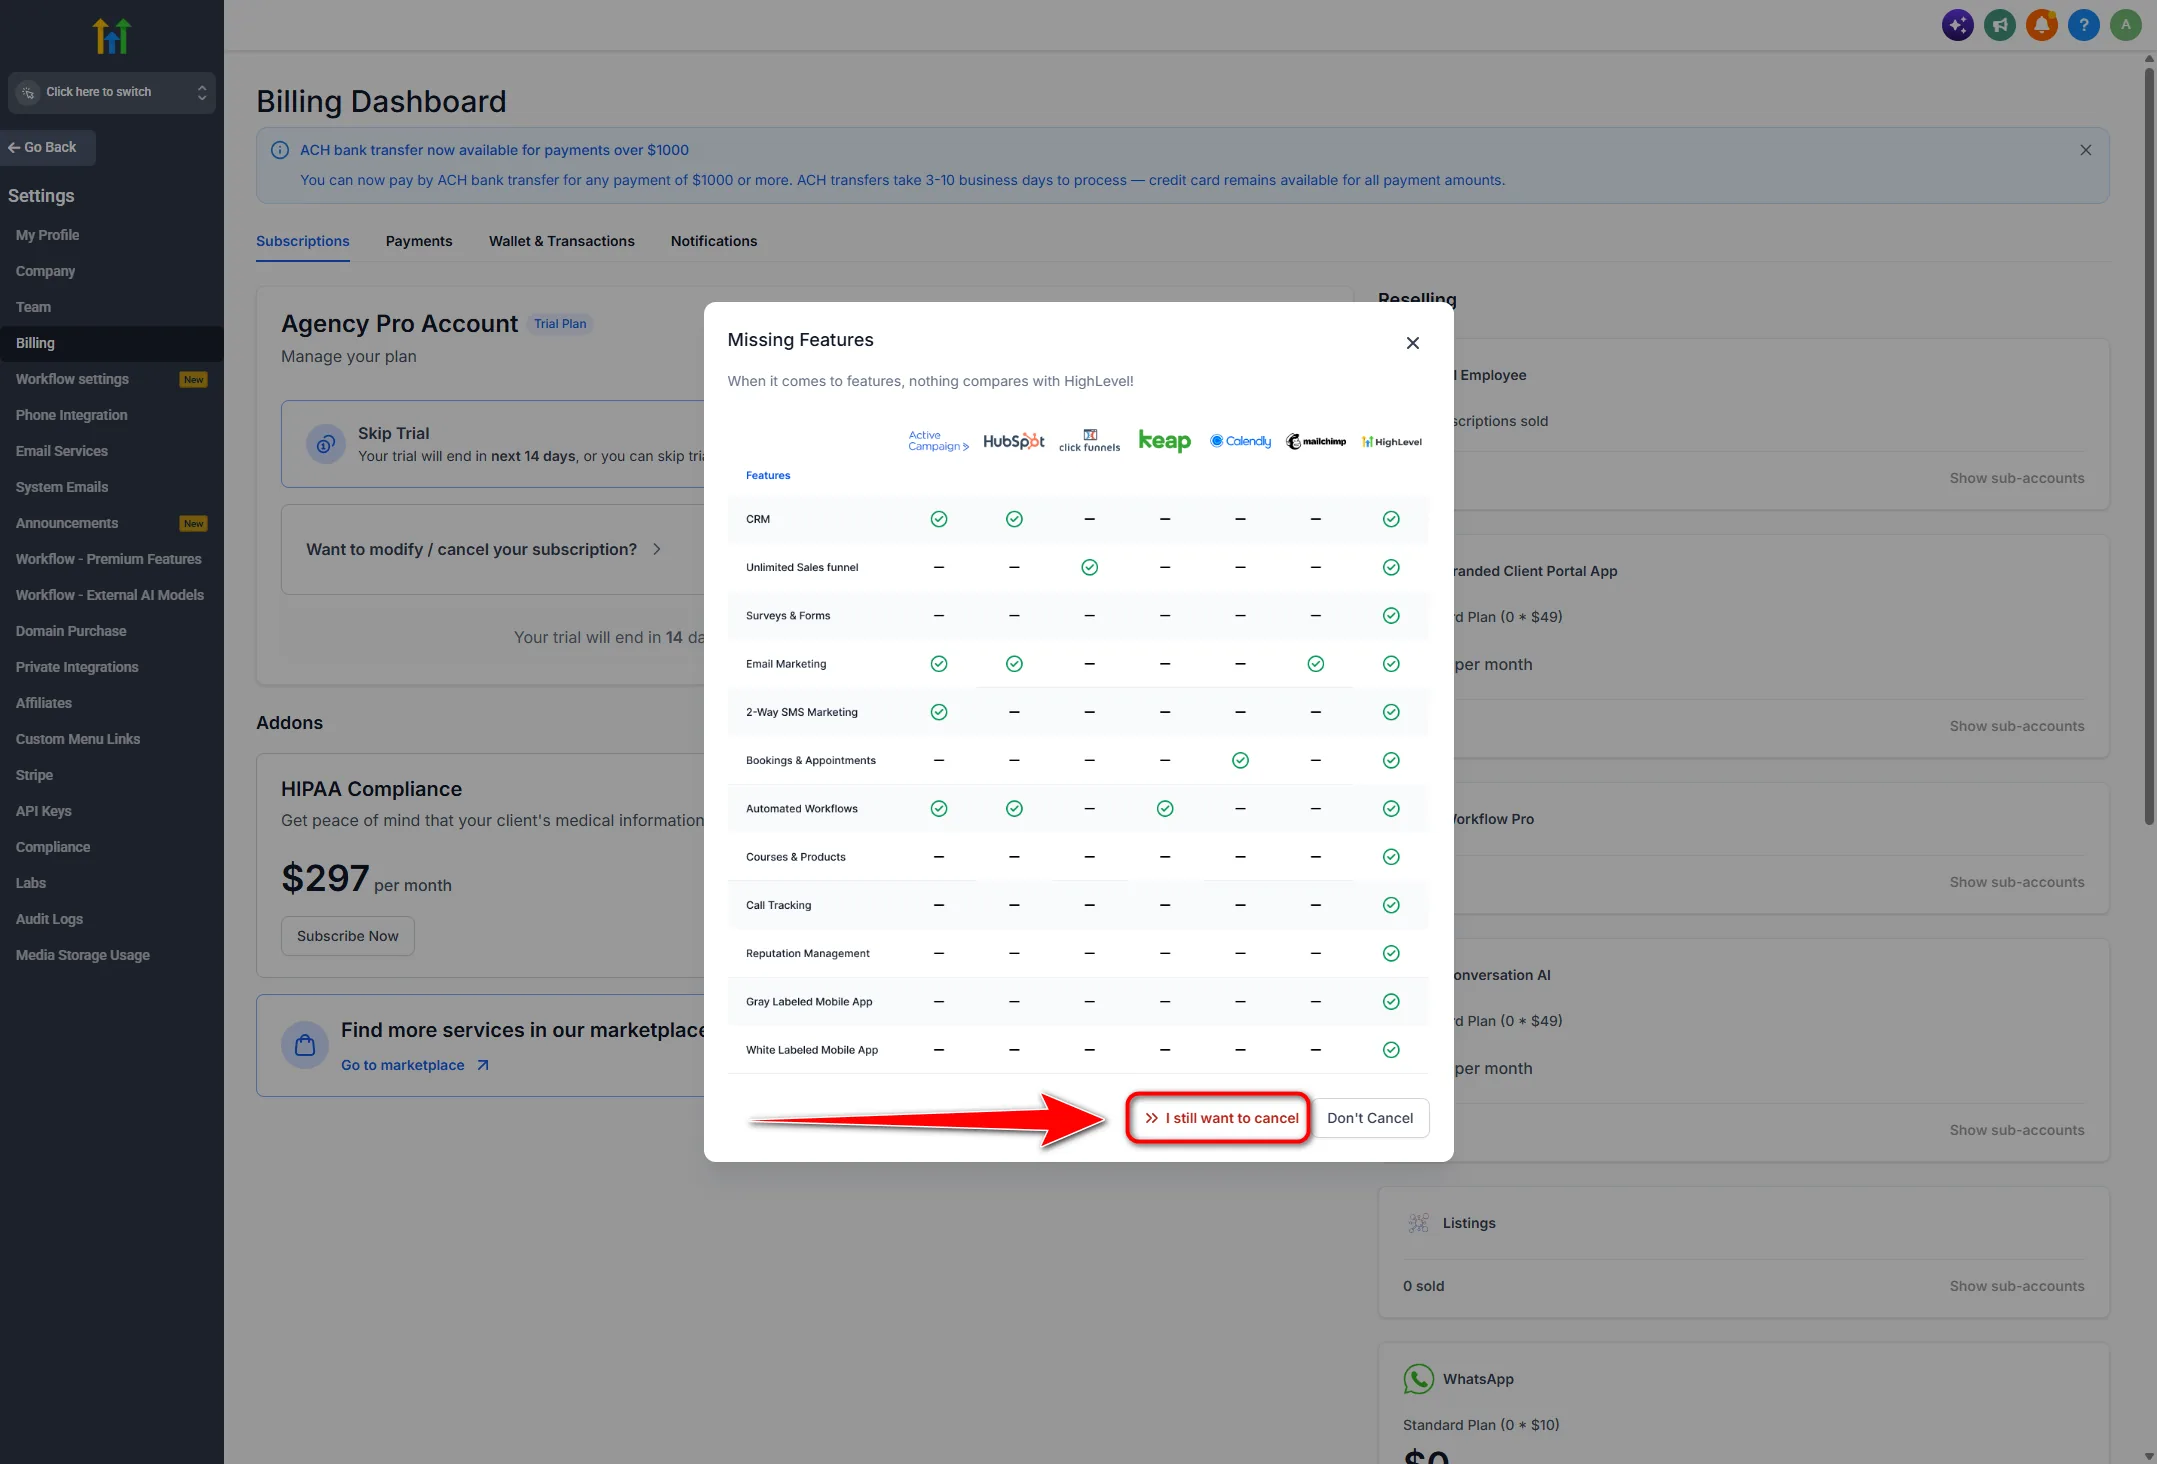Screen dimensions: 2157x1464
Task: Click the page vertical scrollbar
Action: coord(2149,445)
